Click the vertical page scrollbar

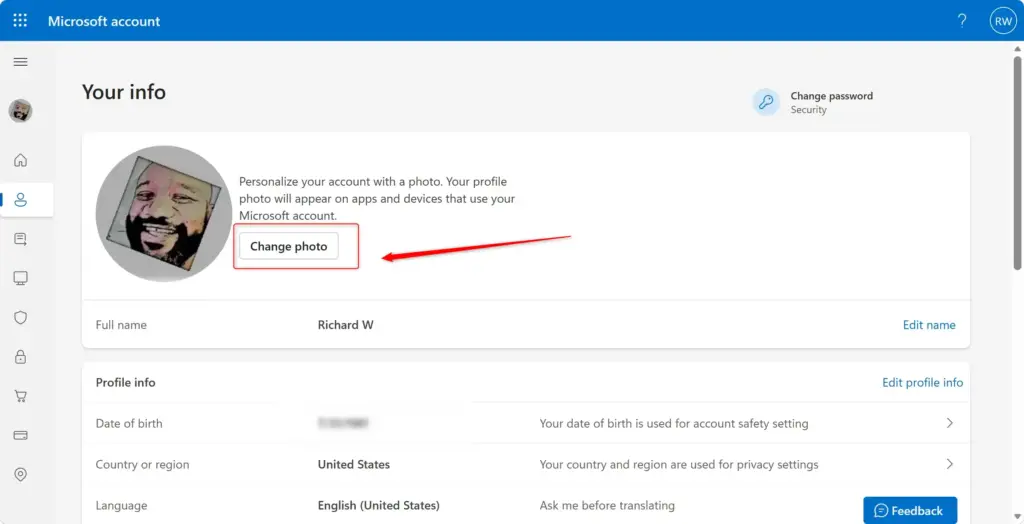pyautogui.click(x=1017, y=163)
